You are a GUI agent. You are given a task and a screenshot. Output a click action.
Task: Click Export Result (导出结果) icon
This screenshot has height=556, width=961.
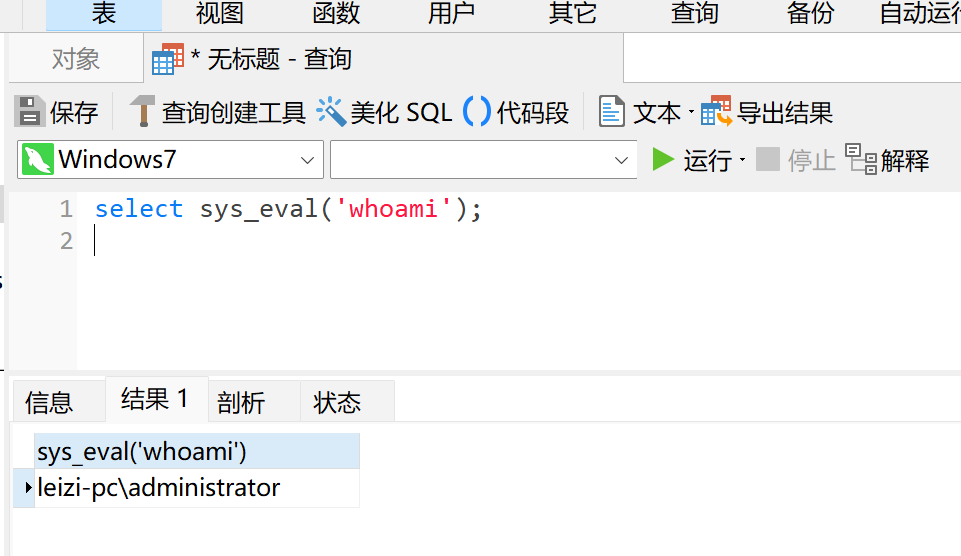point(716,112)
